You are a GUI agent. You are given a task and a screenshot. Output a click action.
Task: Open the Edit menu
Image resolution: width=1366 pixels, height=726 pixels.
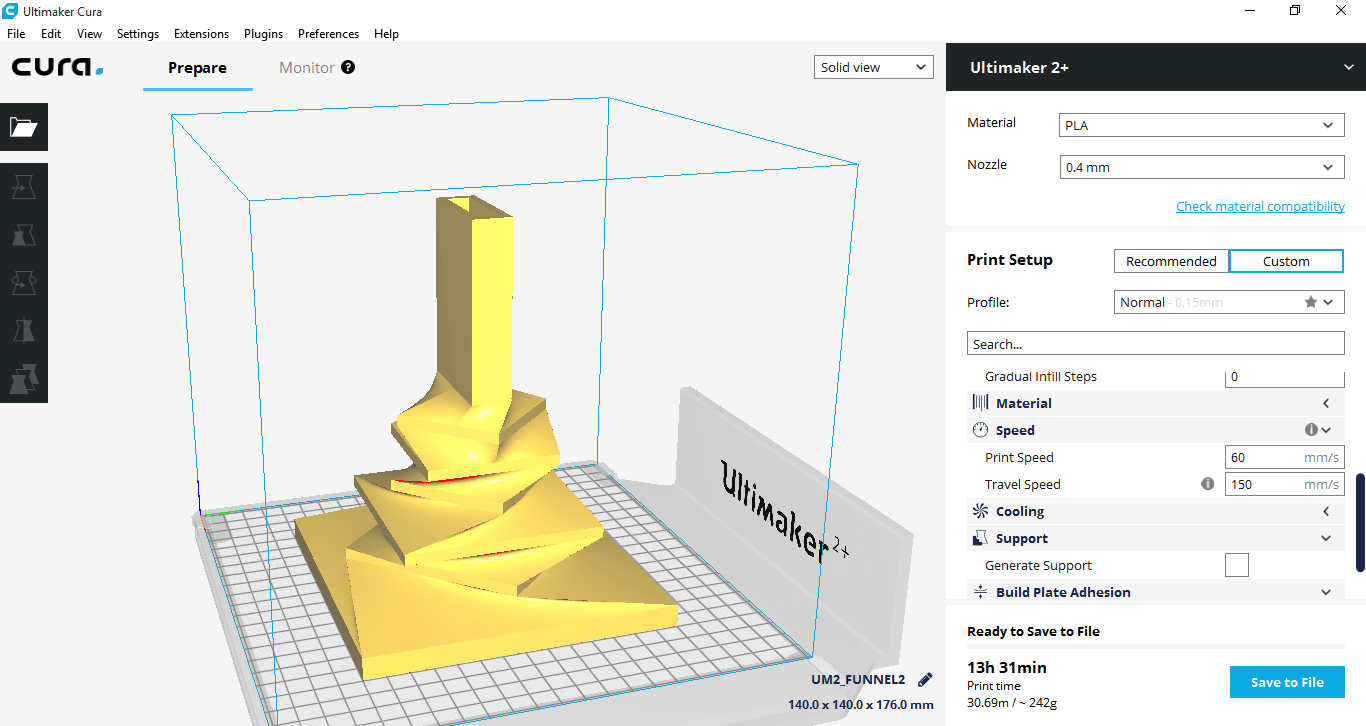[x=51, y=33]
